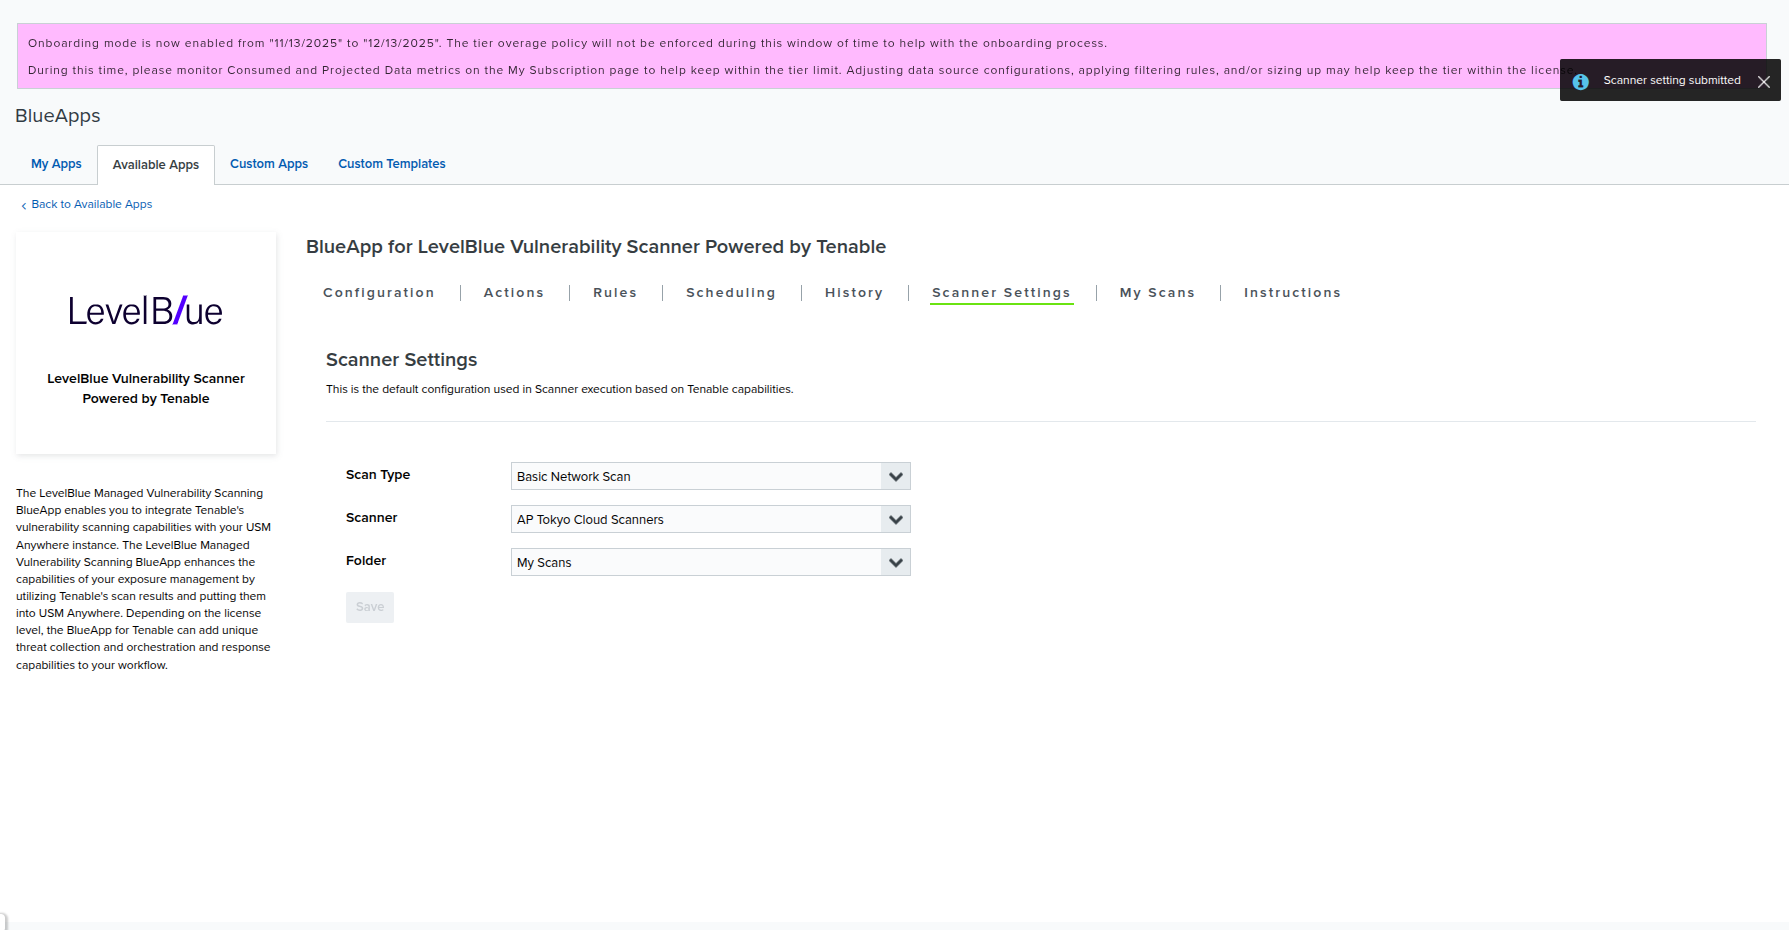Open the Configuration section
Viewport: 1789px width, 930px height.
(379, 293)
